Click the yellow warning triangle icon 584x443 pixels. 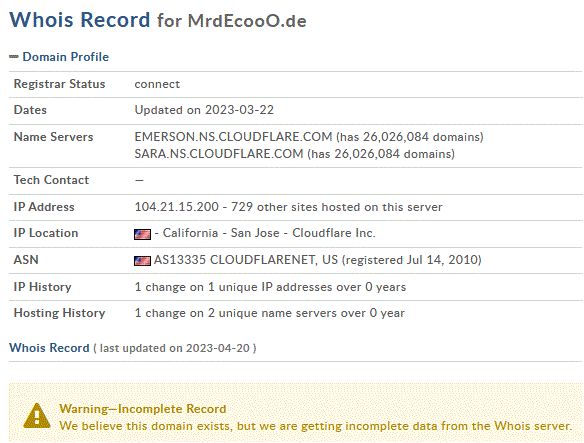[x=36, y=415]
